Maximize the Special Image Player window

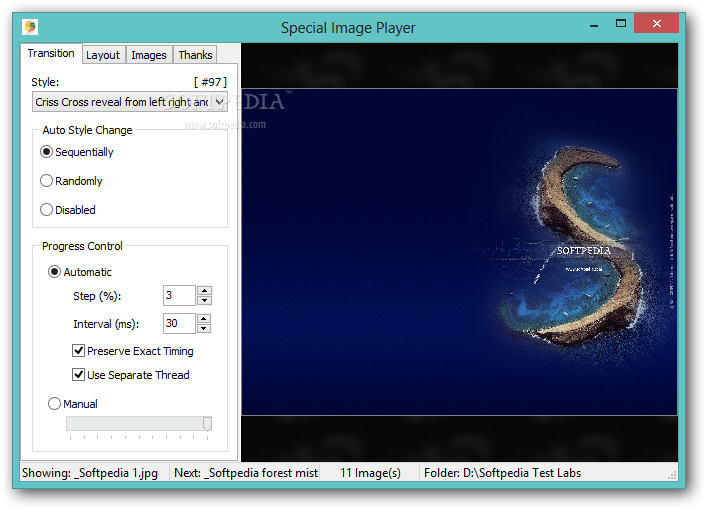pyautogui.click(x=621, y=23)
